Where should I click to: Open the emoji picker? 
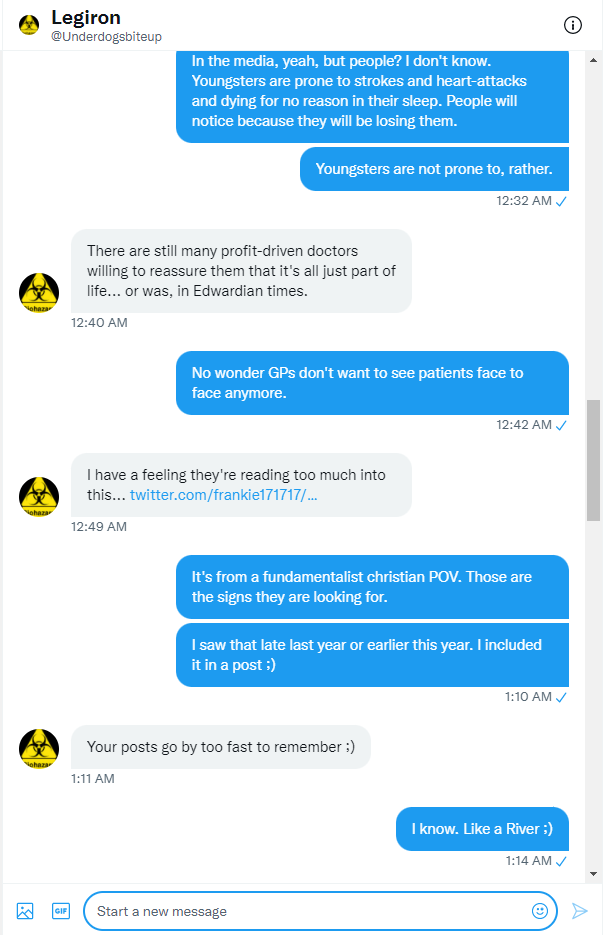[x=540, y=911]
